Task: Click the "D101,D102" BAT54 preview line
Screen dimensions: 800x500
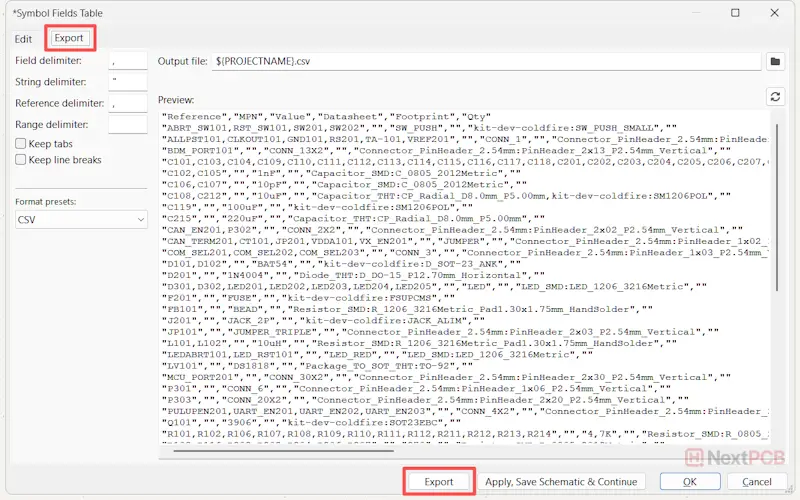Action: [341, 264]
